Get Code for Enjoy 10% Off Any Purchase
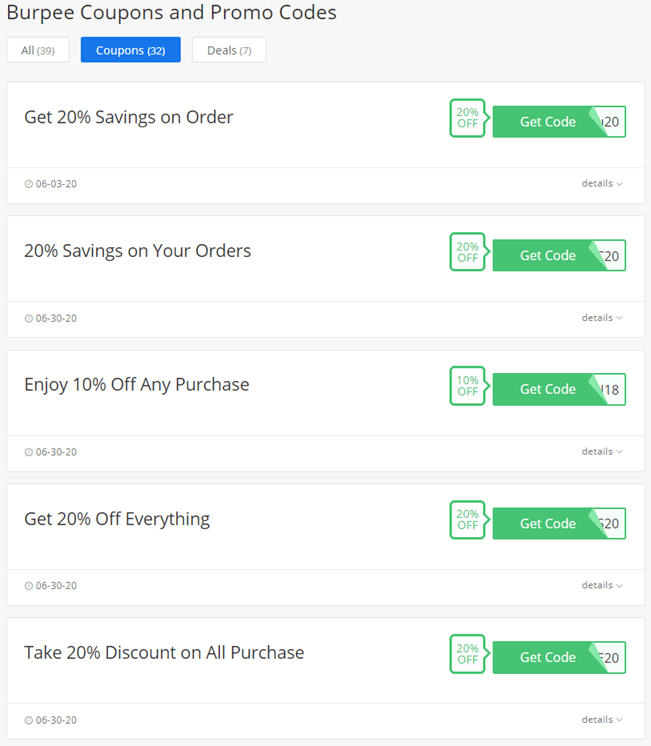 tap(559, 389)
